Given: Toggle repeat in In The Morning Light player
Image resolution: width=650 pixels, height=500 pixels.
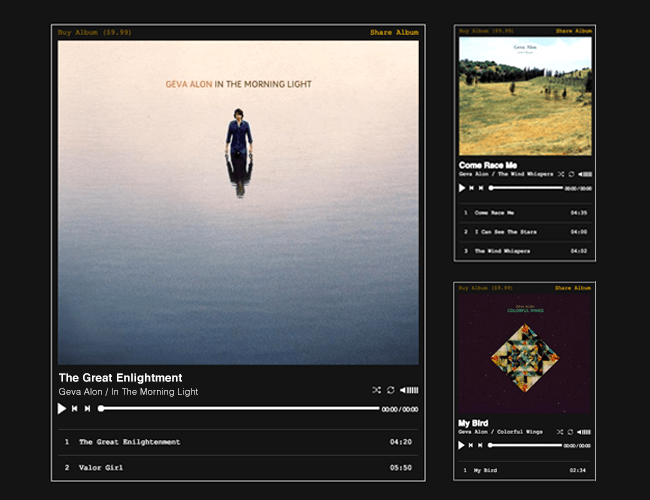Looking at the screenshot, I should 390,390.
